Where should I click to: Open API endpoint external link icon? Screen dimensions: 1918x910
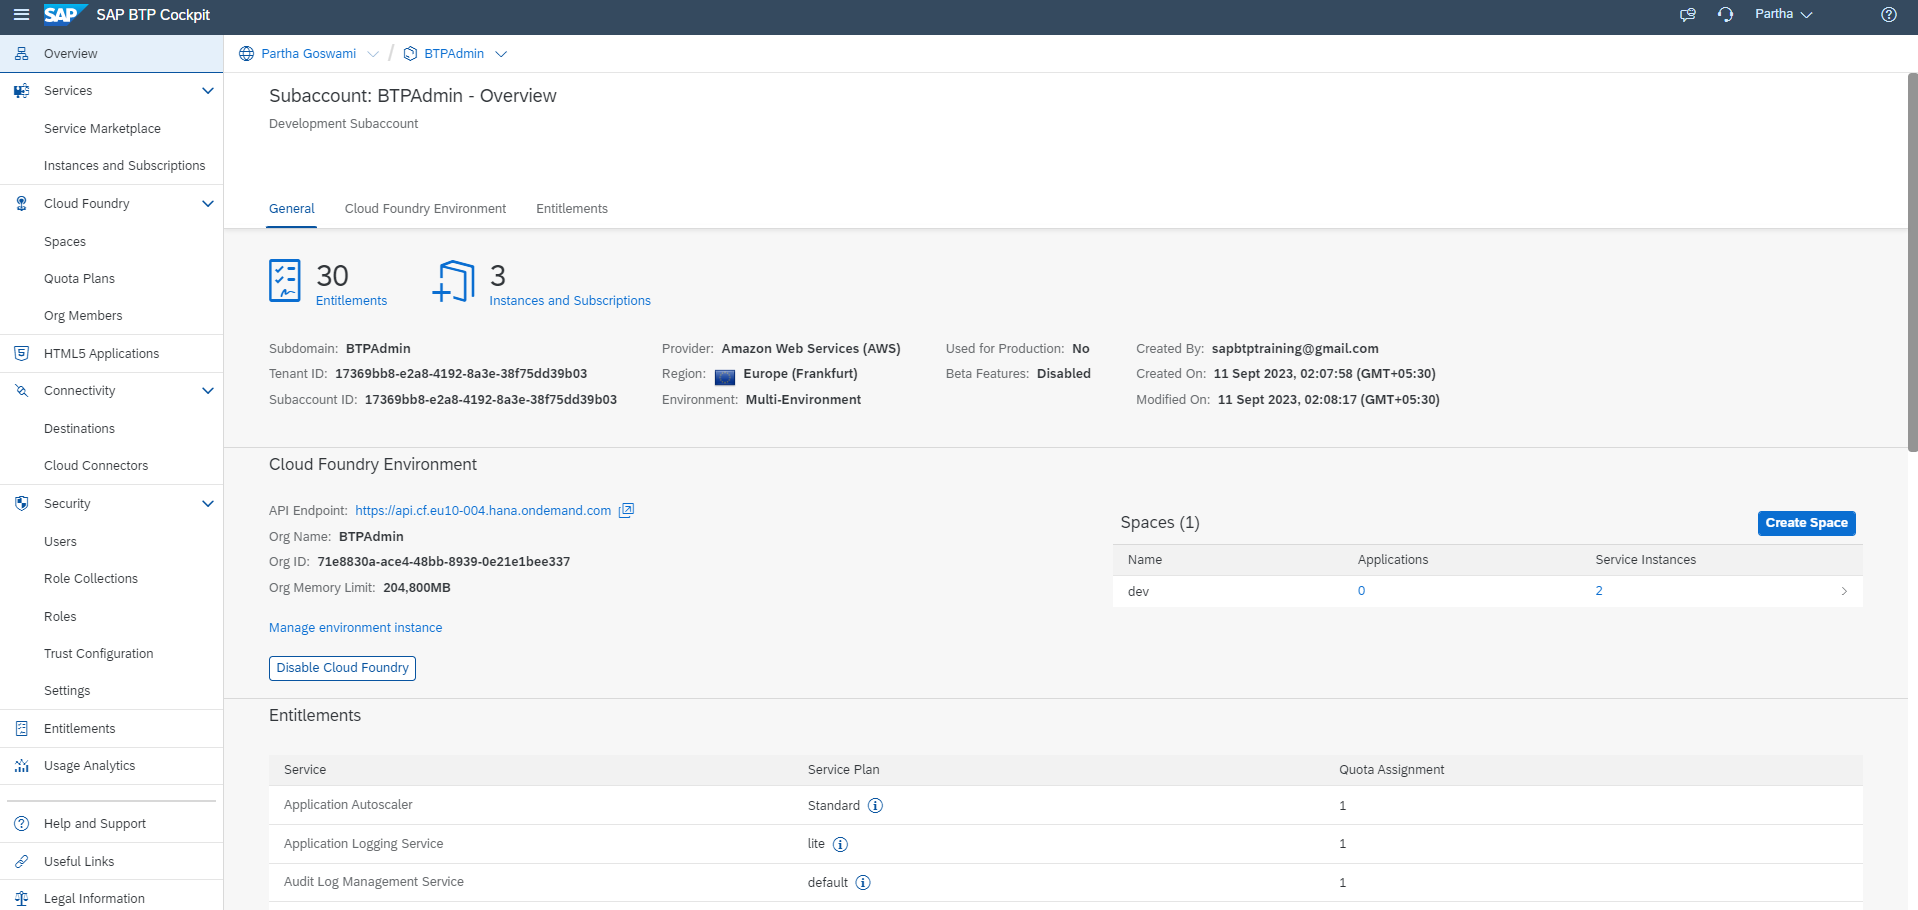coord(626,511)
